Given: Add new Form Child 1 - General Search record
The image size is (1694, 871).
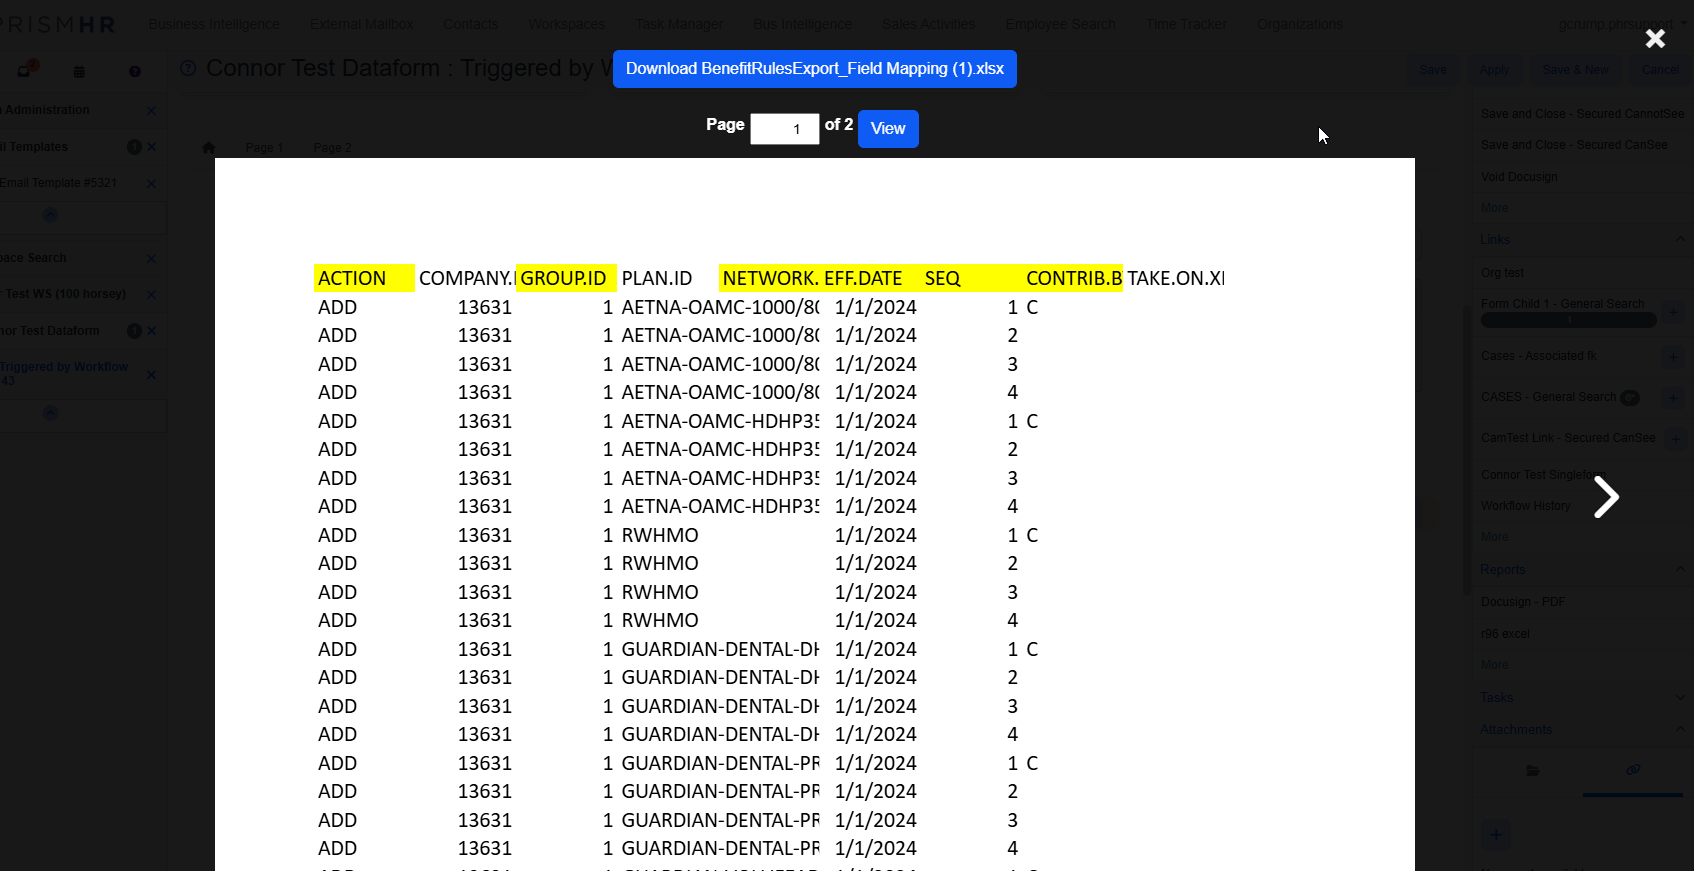Looking at the screenshot, I should tap(1673, 313).
